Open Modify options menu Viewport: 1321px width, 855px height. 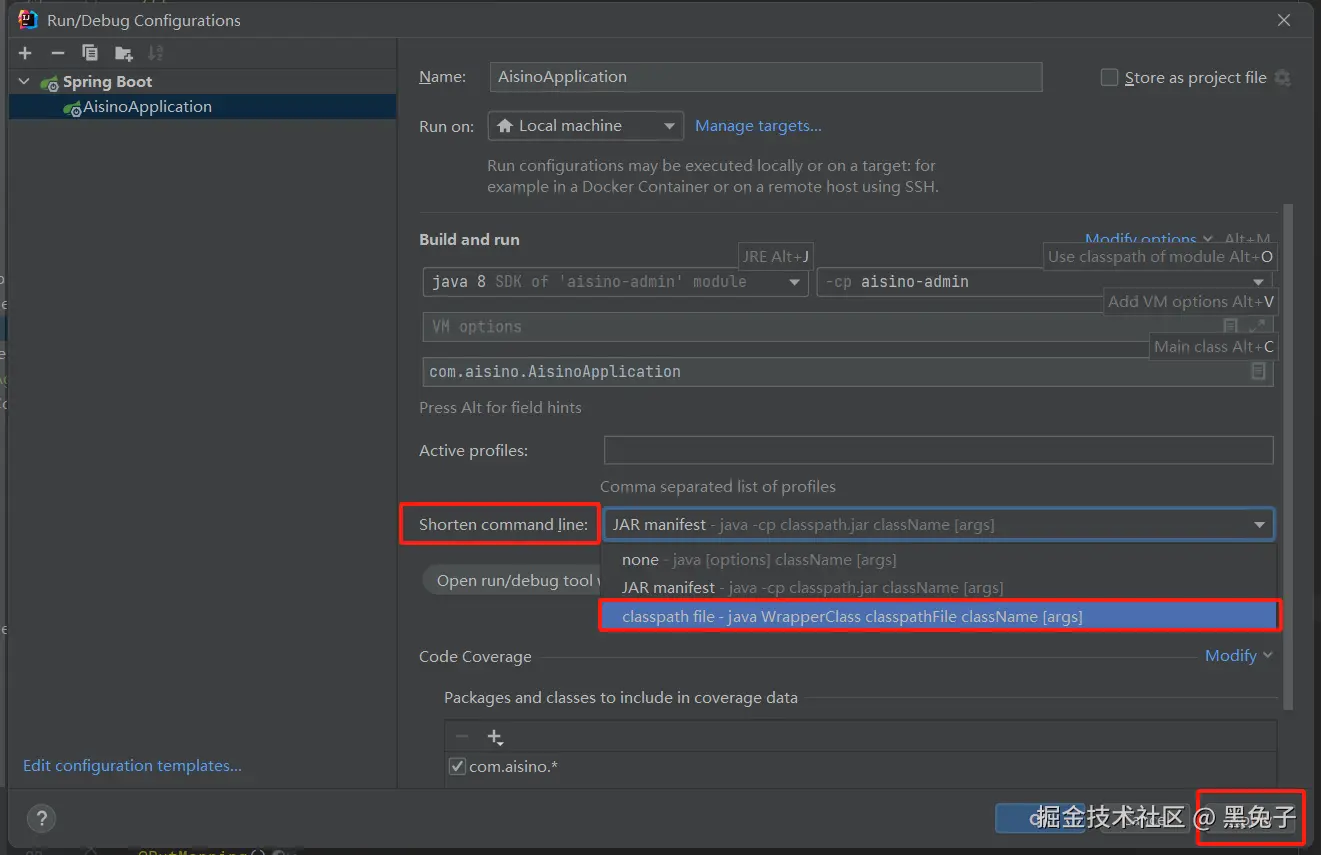click(x=1148, y=239)
